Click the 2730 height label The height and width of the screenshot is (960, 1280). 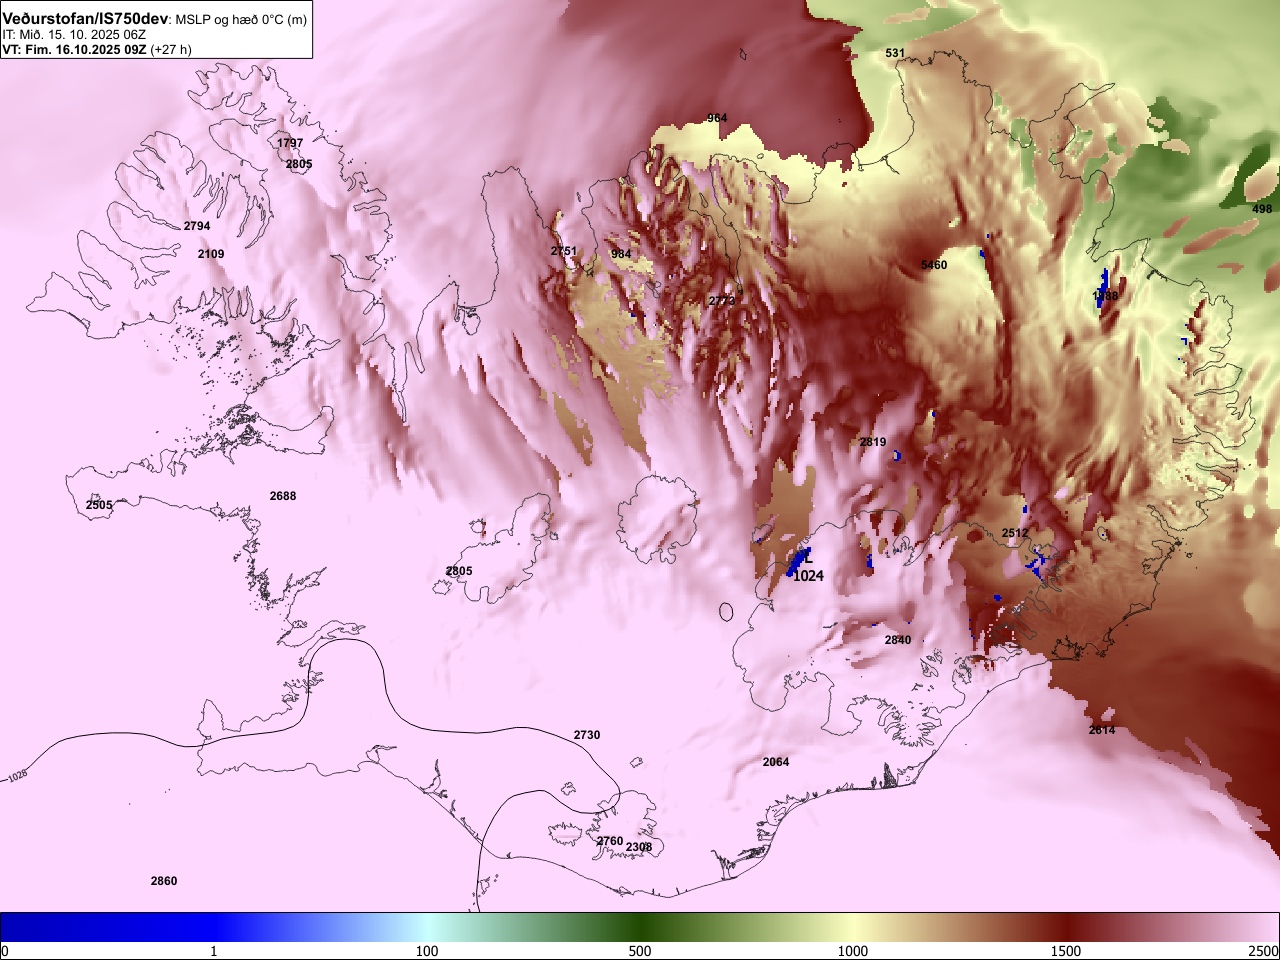click(x=587, y=735)
